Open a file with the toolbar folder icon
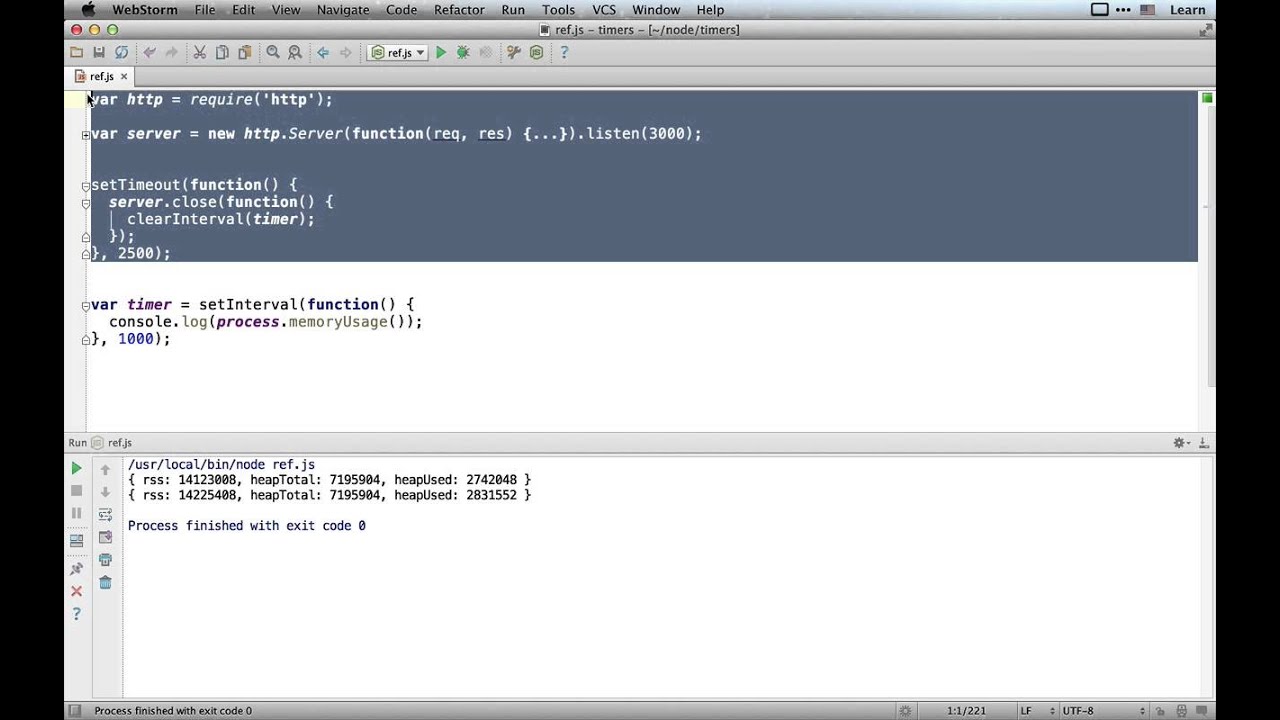This screenshot has width=1280, height=720. pos(76,53)
